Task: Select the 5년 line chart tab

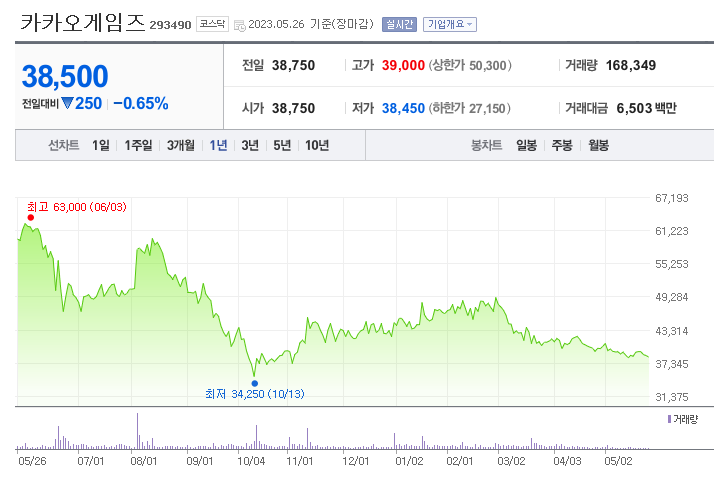Action: 282,145
